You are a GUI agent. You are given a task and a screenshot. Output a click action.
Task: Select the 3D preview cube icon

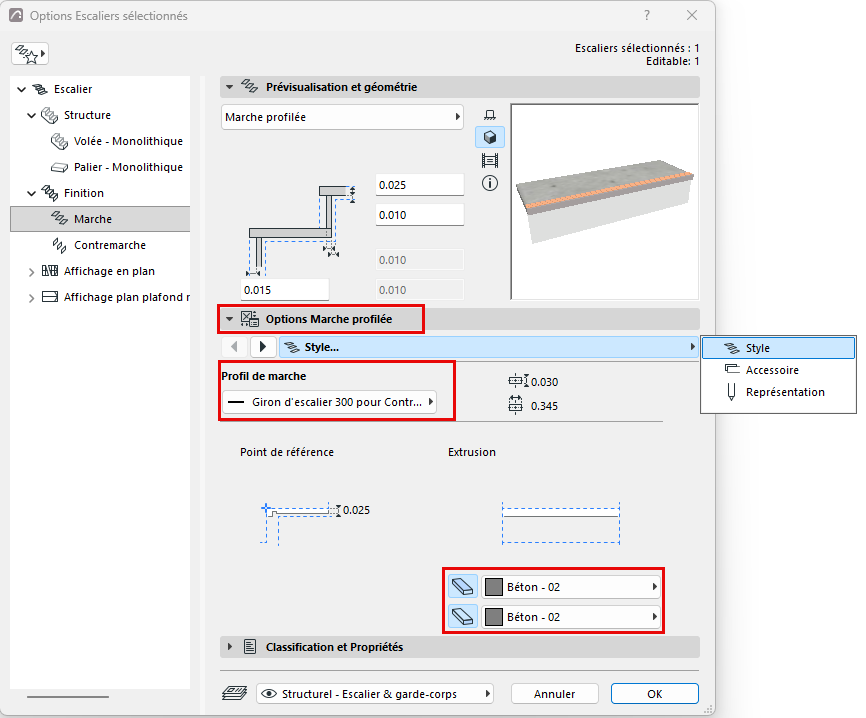pyautogui.click(x=490, y=137)
